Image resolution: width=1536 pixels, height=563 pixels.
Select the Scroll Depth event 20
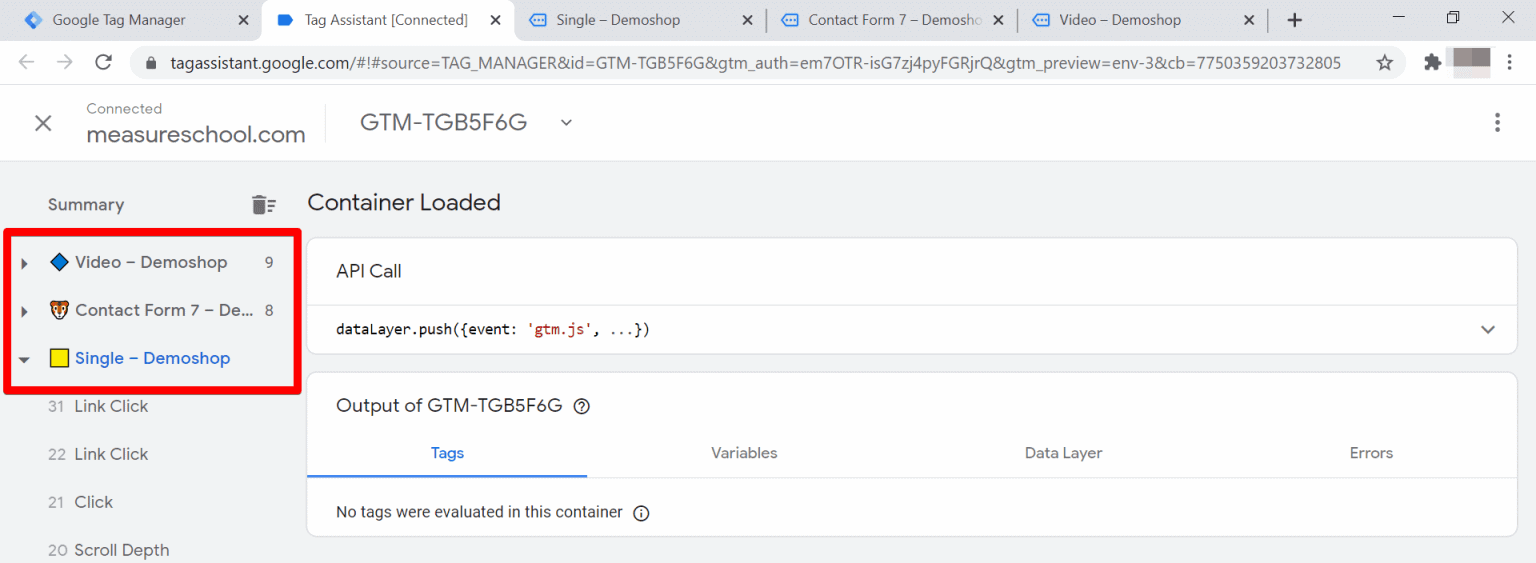(x=121, y=550)
